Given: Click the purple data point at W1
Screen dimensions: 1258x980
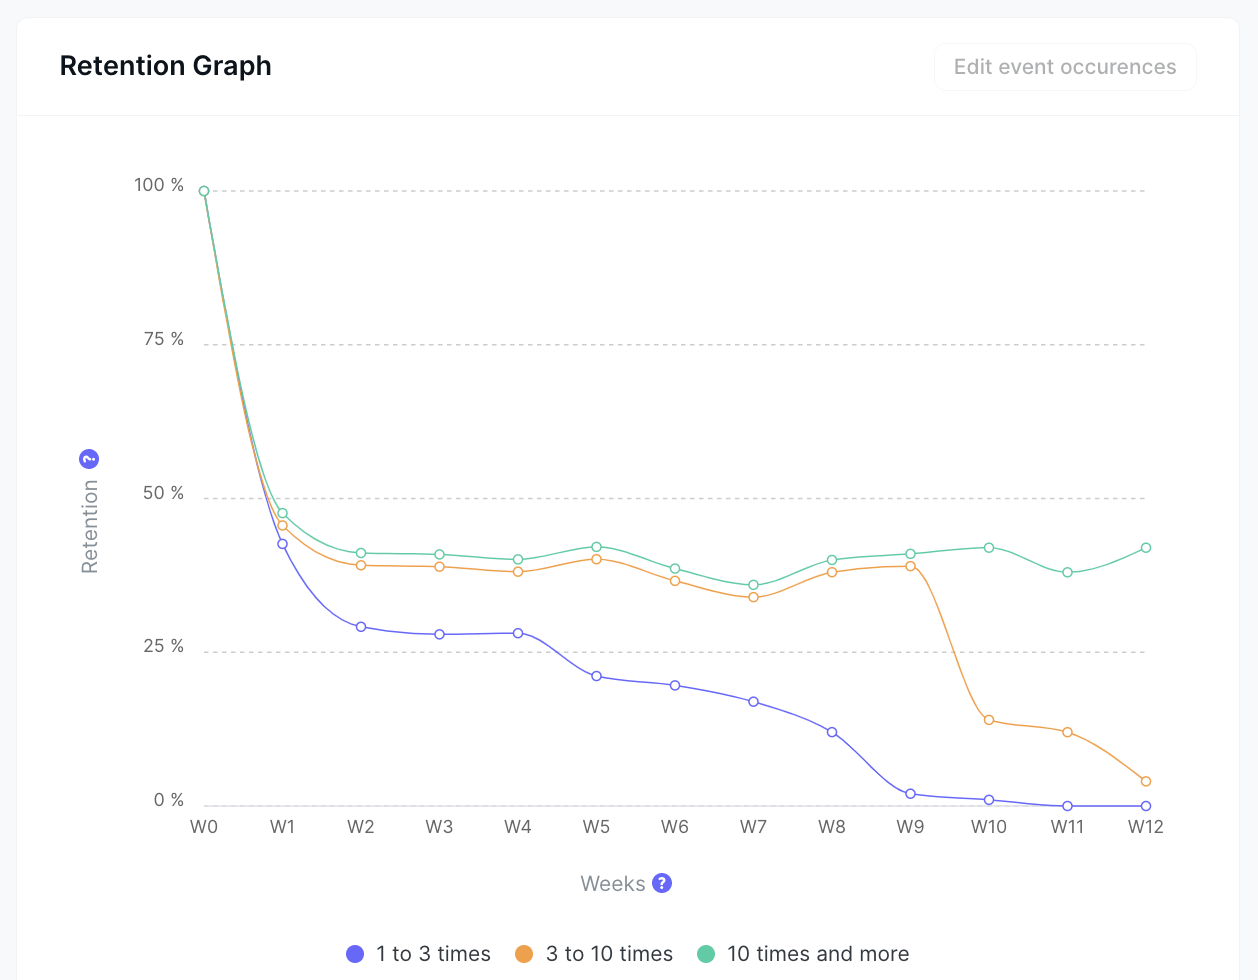Looking at the screenshot, I should (282, 544).
